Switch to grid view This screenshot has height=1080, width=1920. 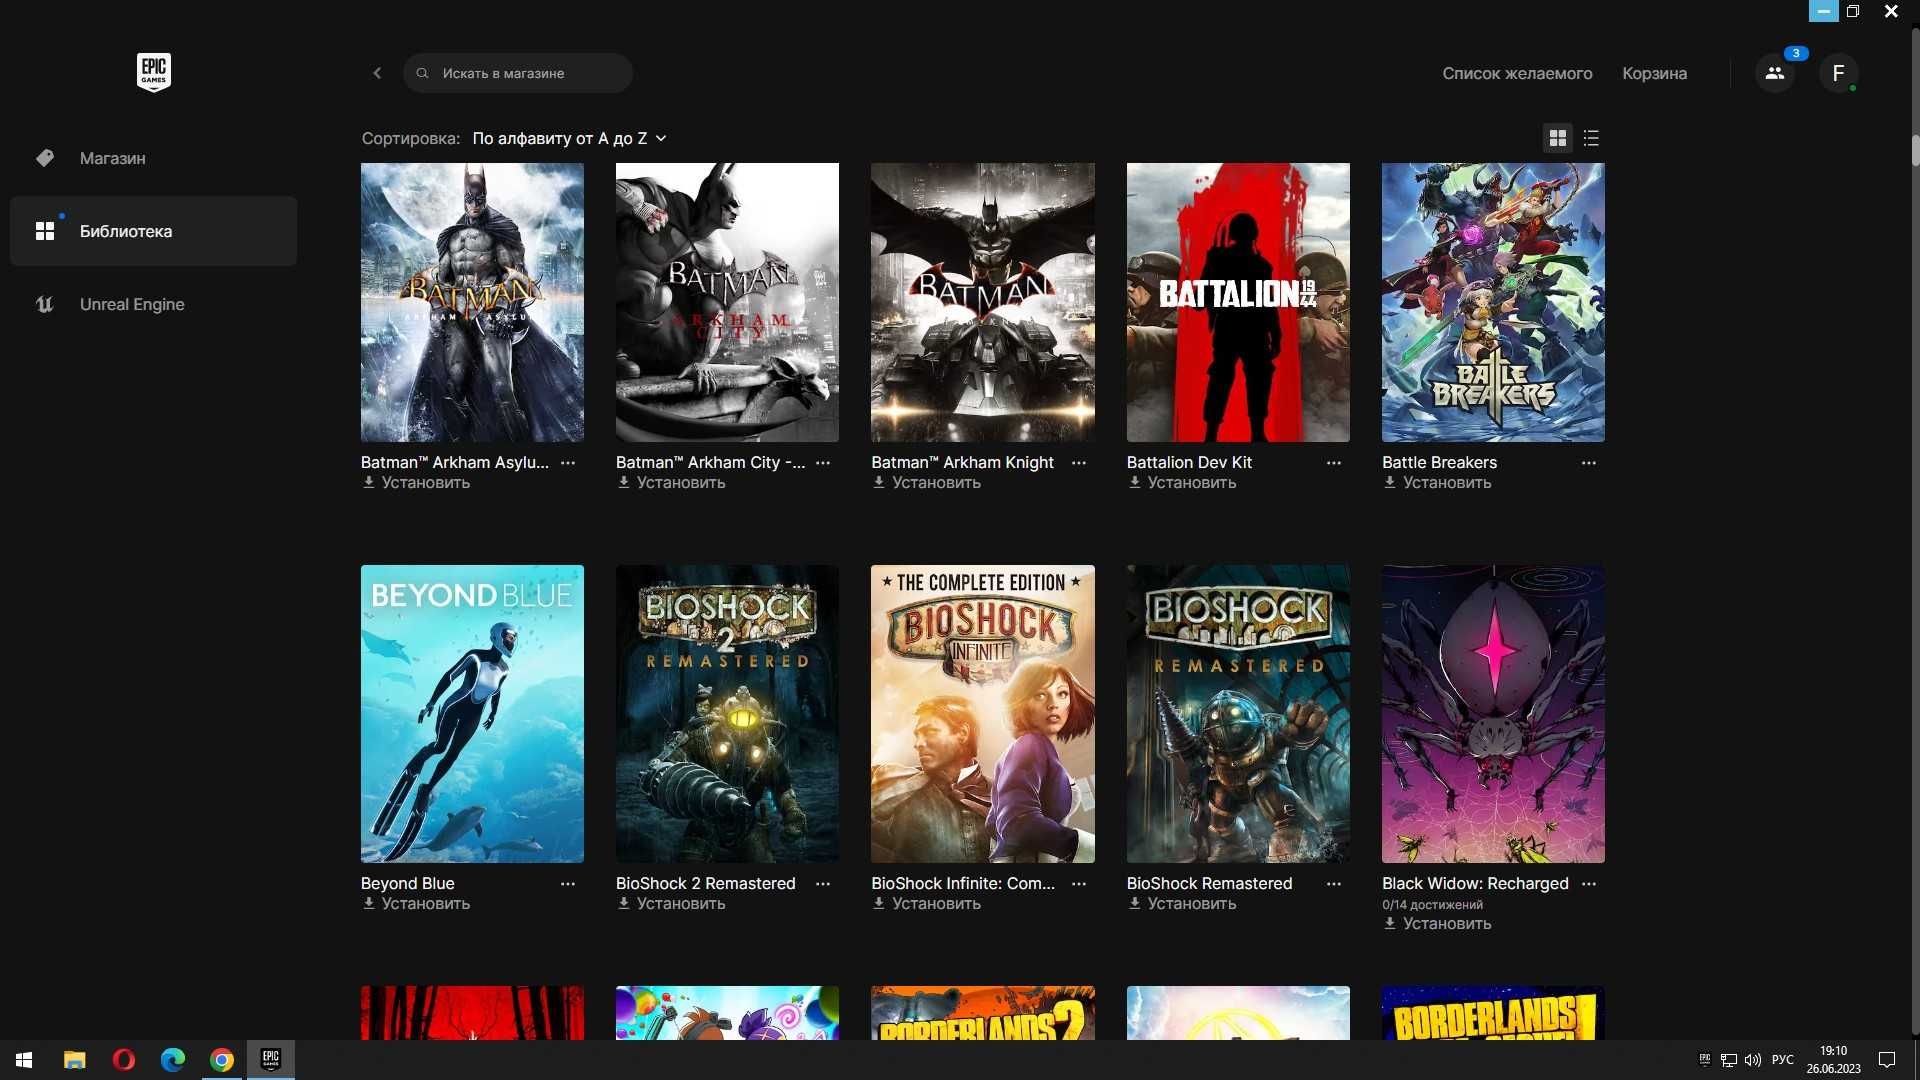click(x=1557, y=138)
